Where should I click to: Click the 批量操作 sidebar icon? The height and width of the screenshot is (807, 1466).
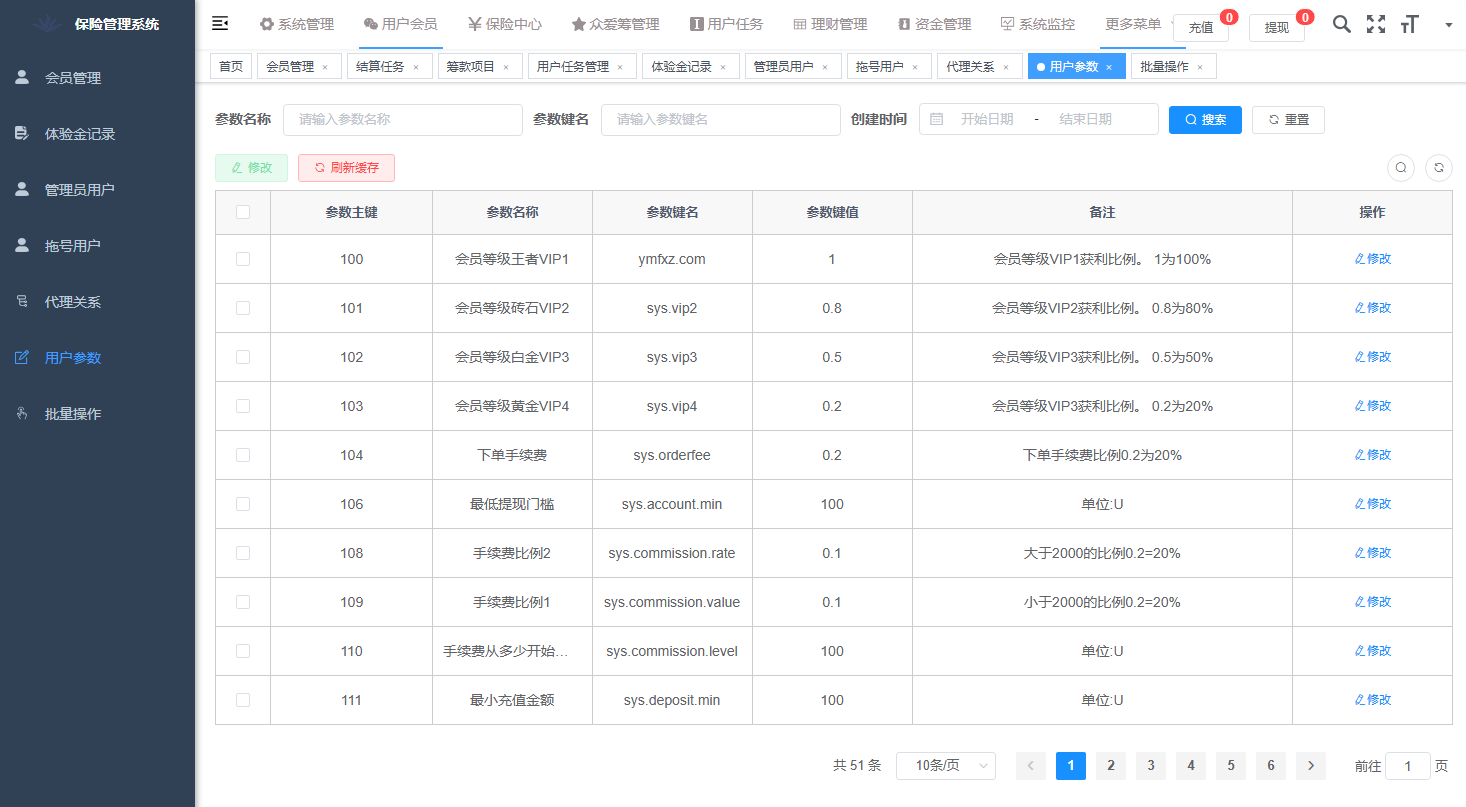22,413
